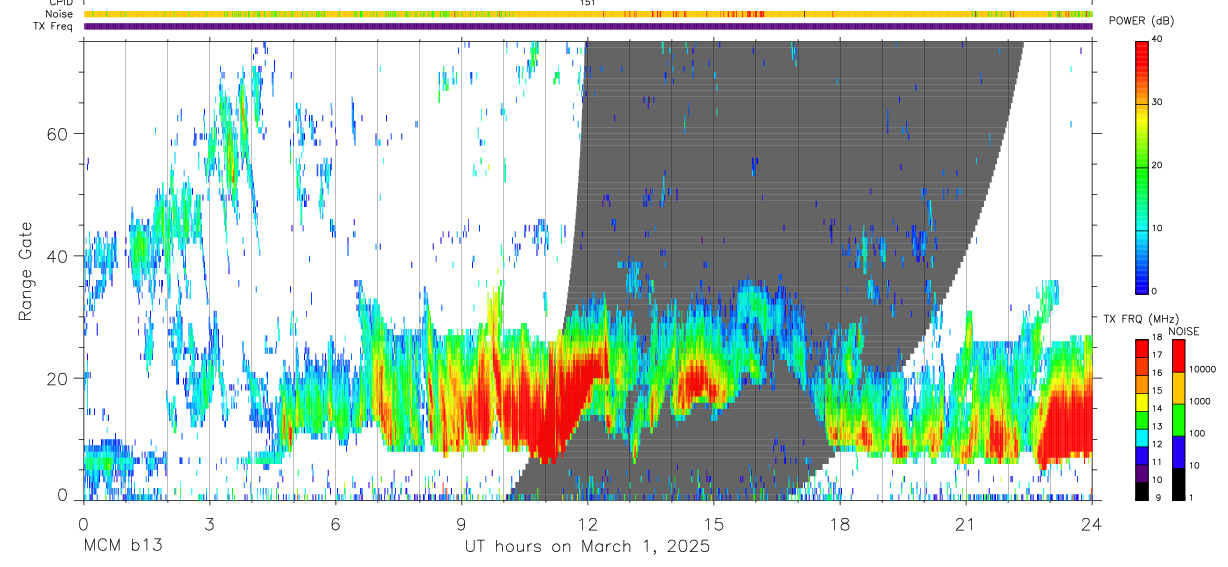Click the '3' tick on the UT hours axis

[210, 523]
